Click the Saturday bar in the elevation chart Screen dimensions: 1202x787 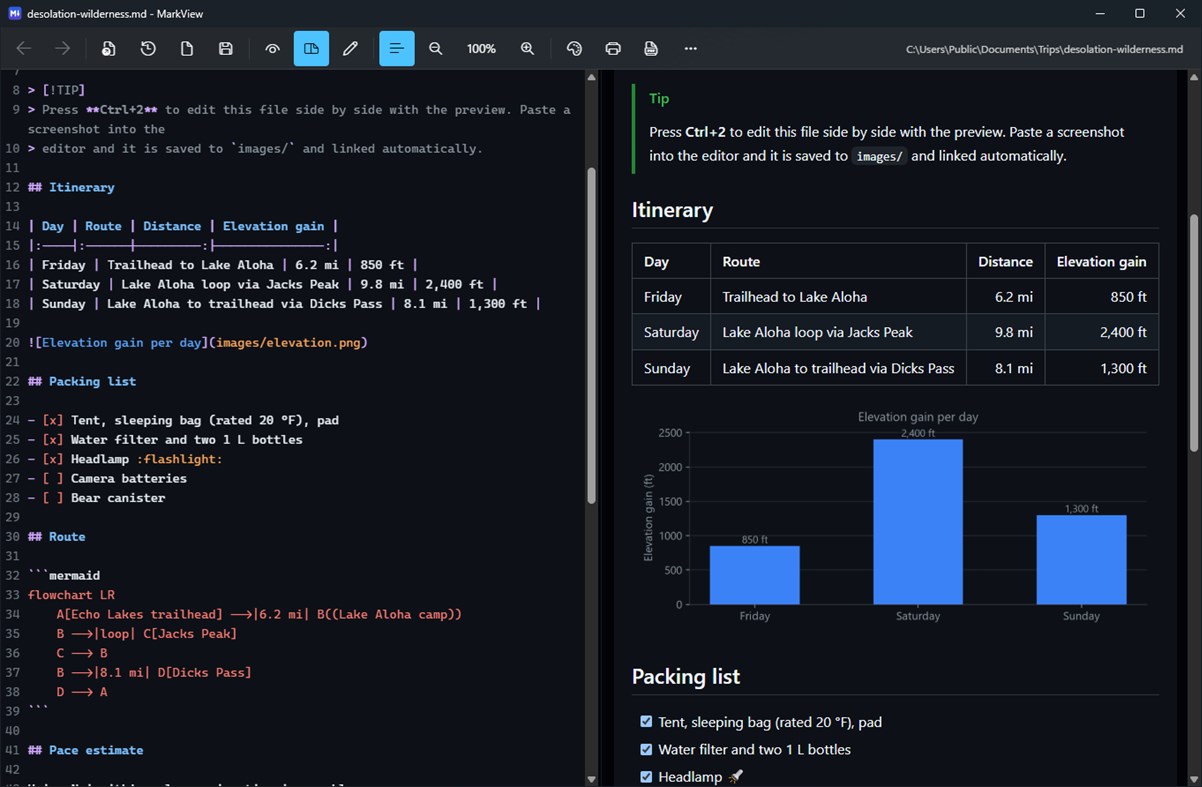click(918, 522)
